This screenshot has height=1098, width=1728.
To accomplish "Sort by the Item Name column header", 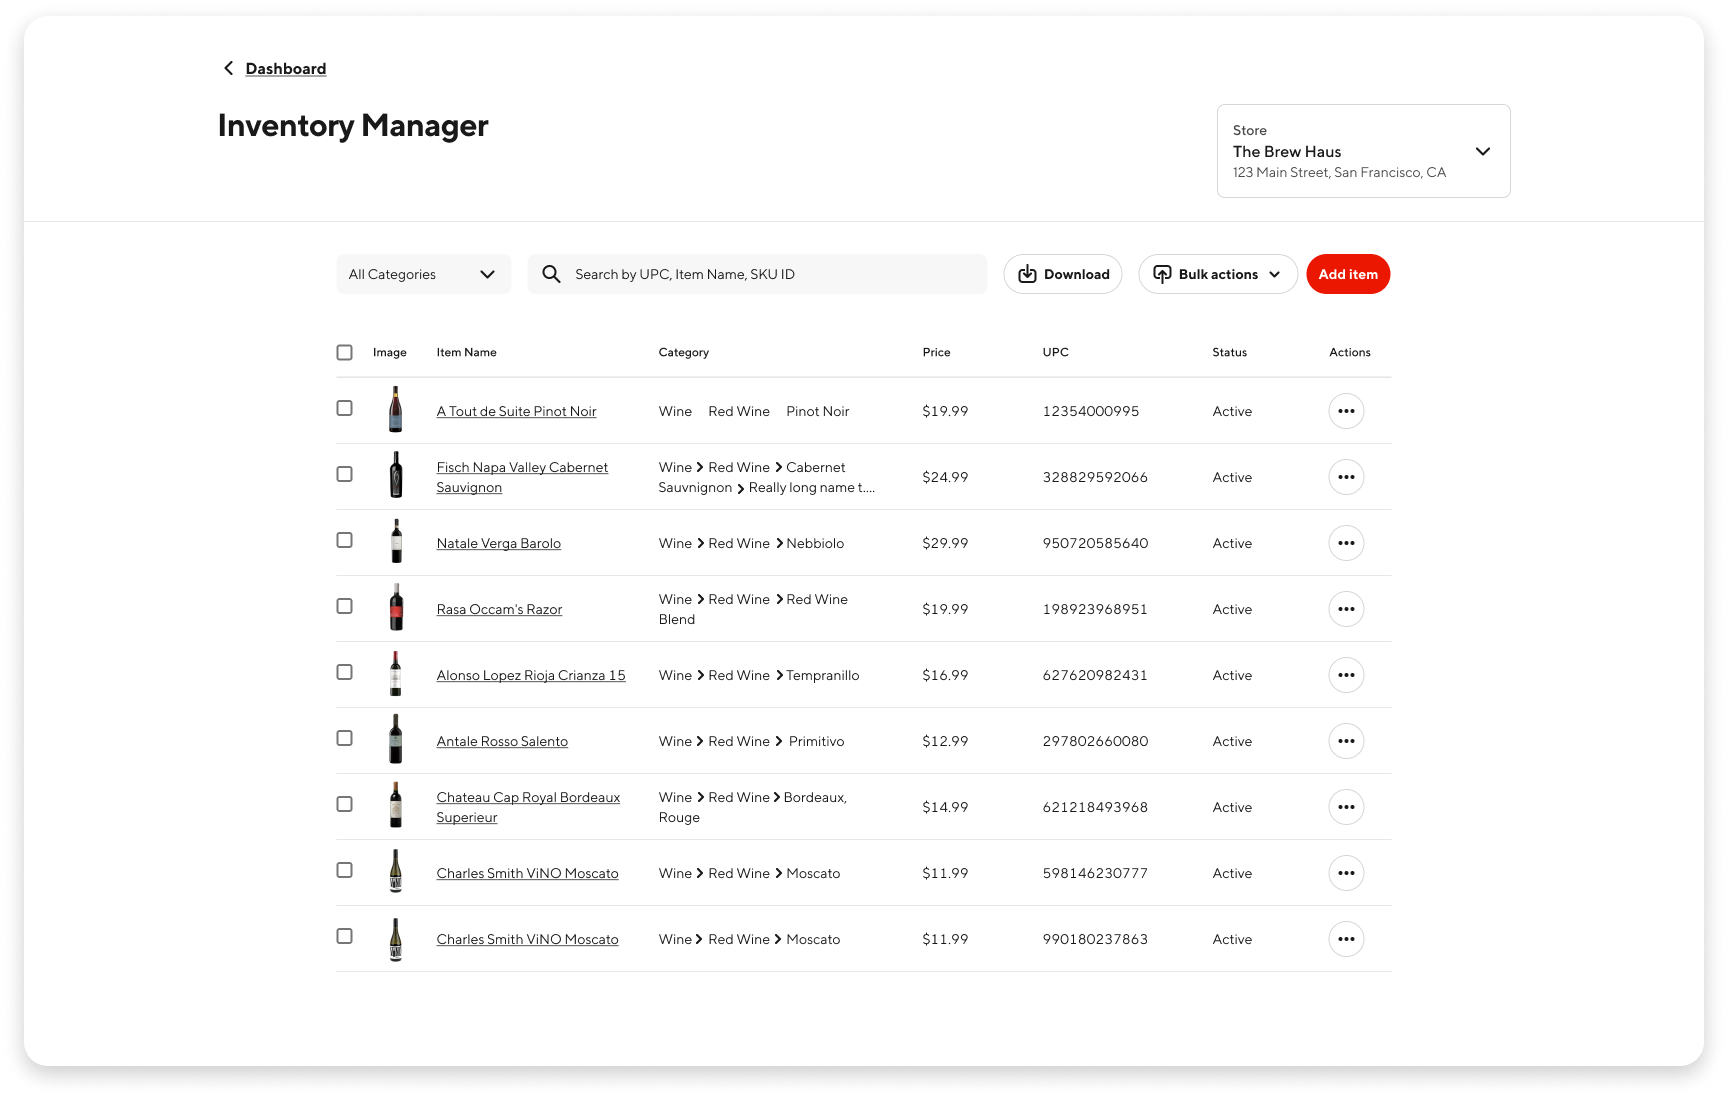I will [x=466, y=352].
